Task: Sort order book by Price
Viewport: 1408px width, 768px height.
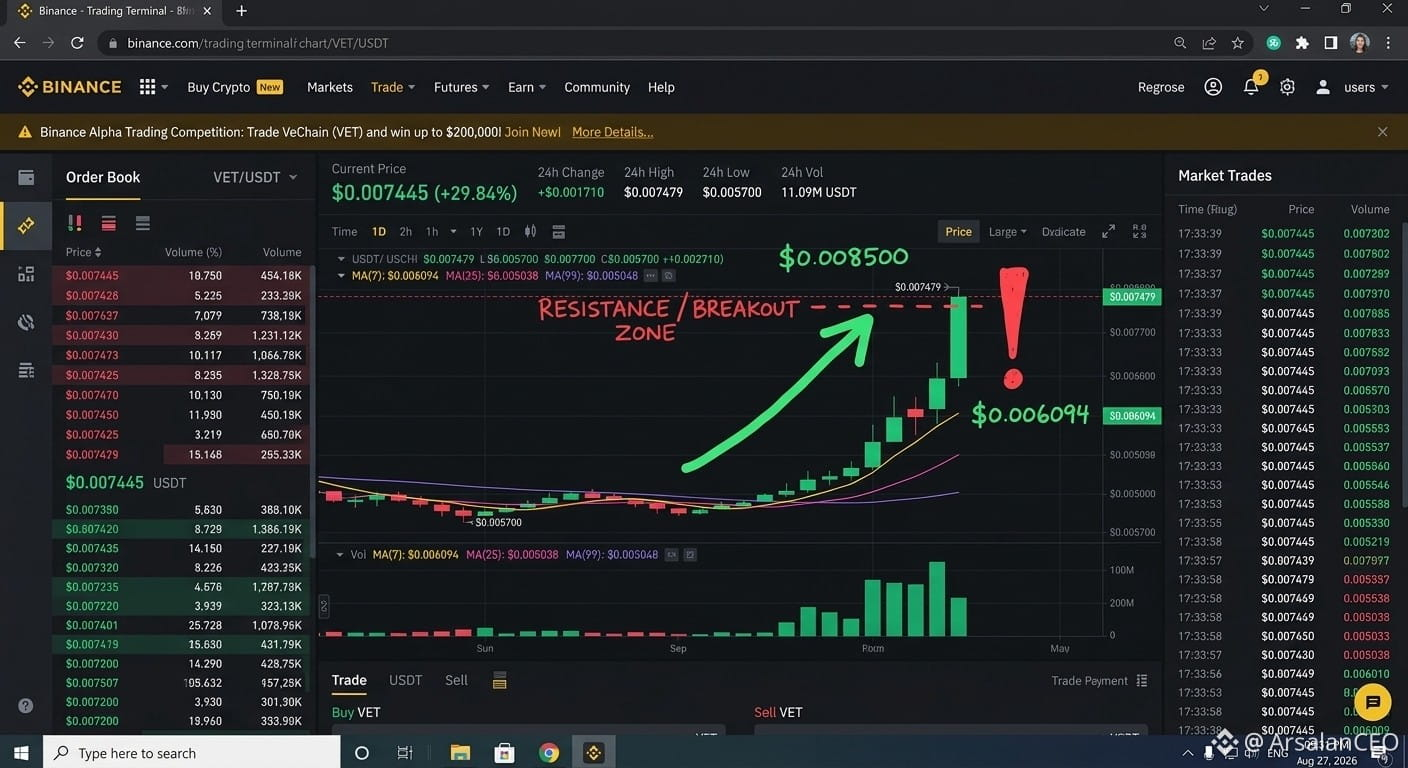Action: (84, 252)
